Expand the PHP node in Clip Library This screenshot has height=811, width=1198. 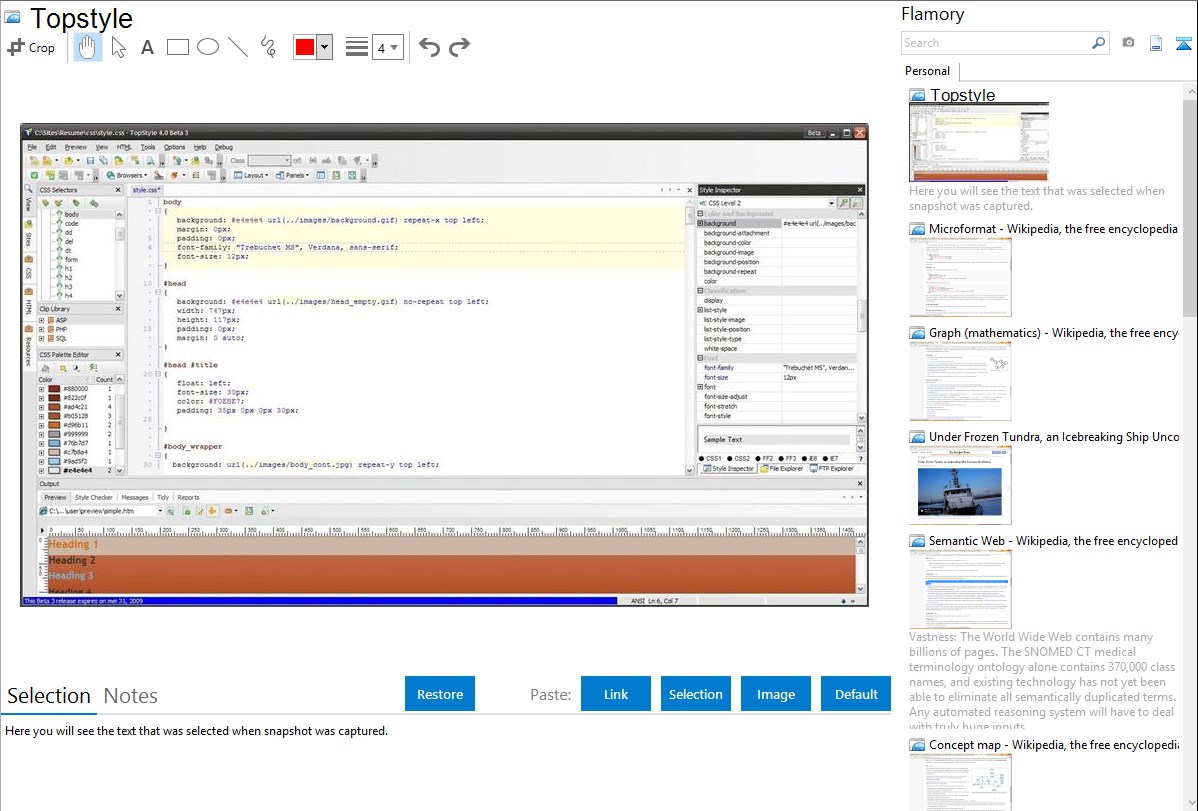(x=42, y=329)
